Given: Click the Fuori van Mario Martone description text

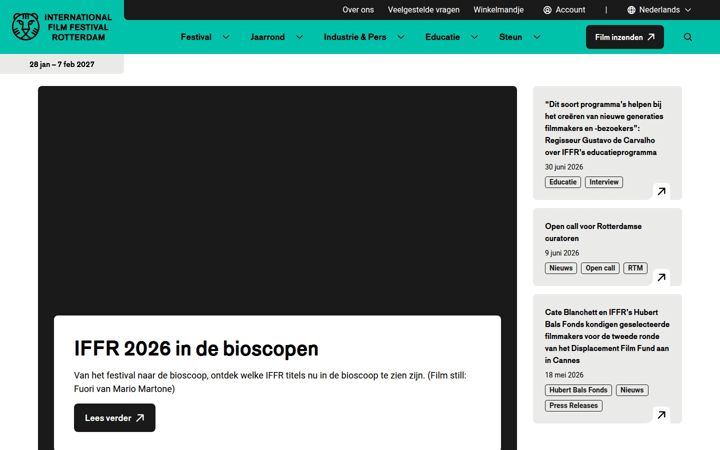Looking at the screenshot, I should tap(270, 382).
